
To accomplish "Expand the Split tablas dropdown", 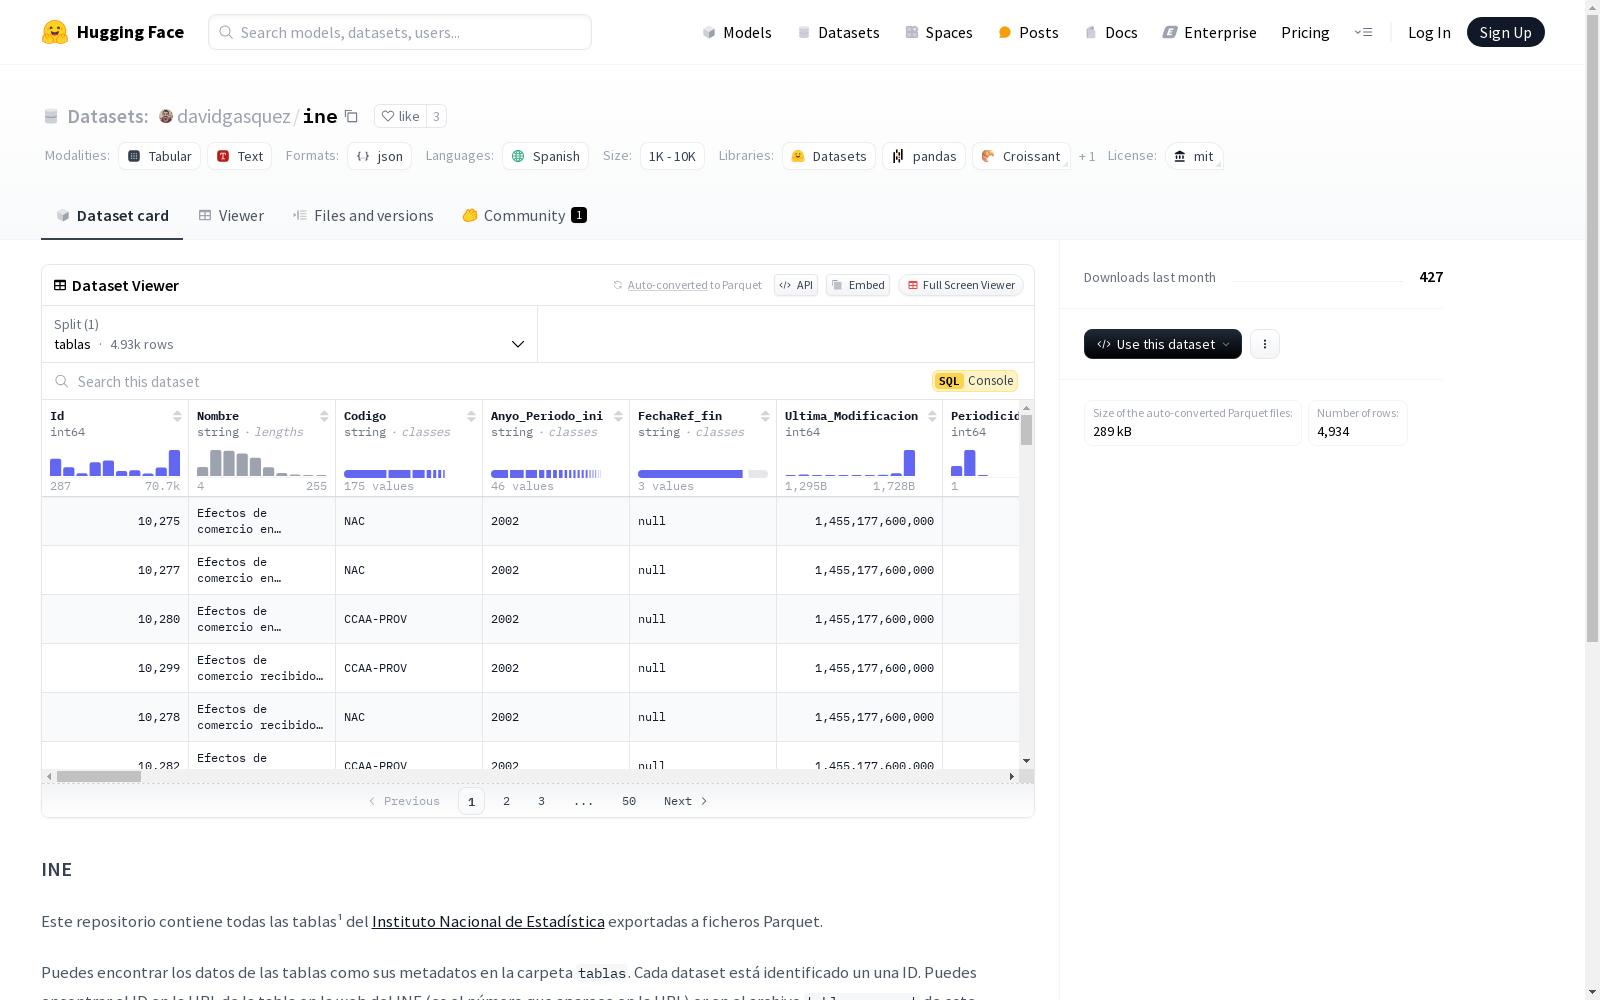I will click(290, 334).
